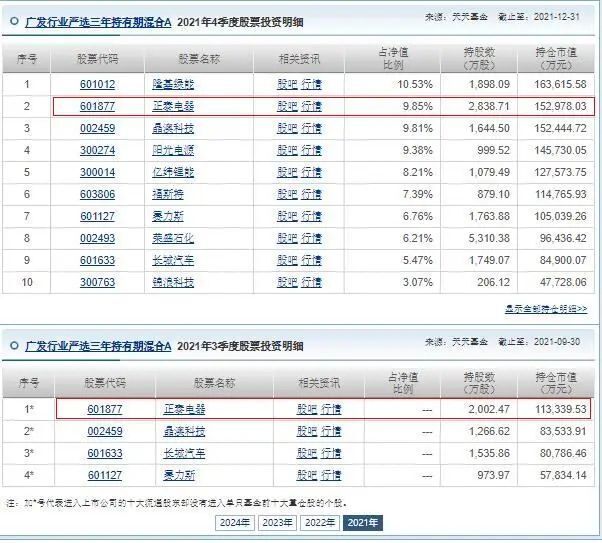Open fund link in 2021年4季度 section header

coord(98,22)
